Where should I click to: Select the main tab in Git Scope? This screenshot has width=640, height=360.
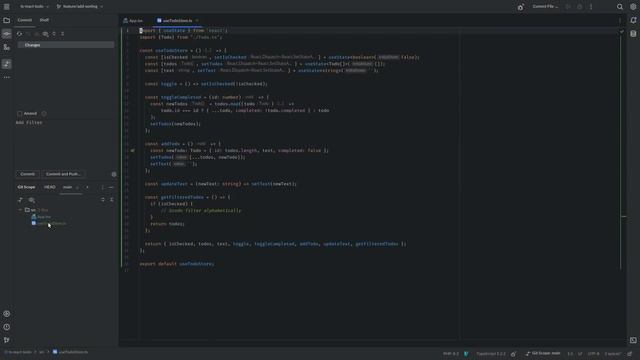pyautogui.click(x=67, y=187)
